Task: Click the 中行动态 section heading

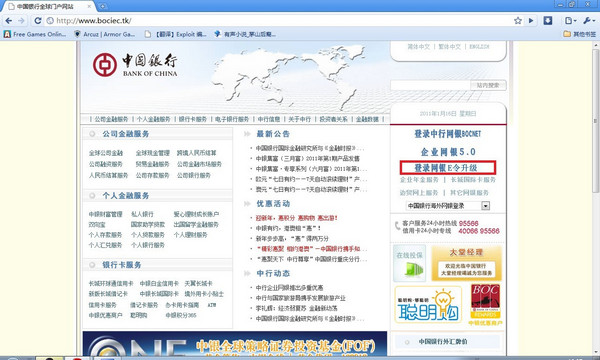Action: click(273, 274)
